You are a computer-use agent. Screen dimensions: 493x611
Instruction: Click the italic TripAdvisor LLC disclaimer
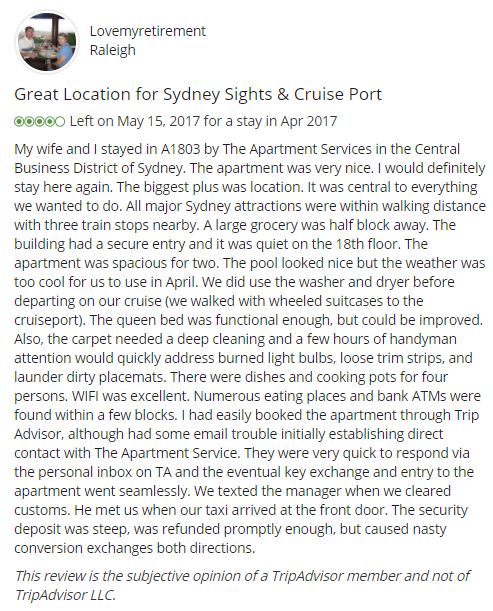[242, 585]
